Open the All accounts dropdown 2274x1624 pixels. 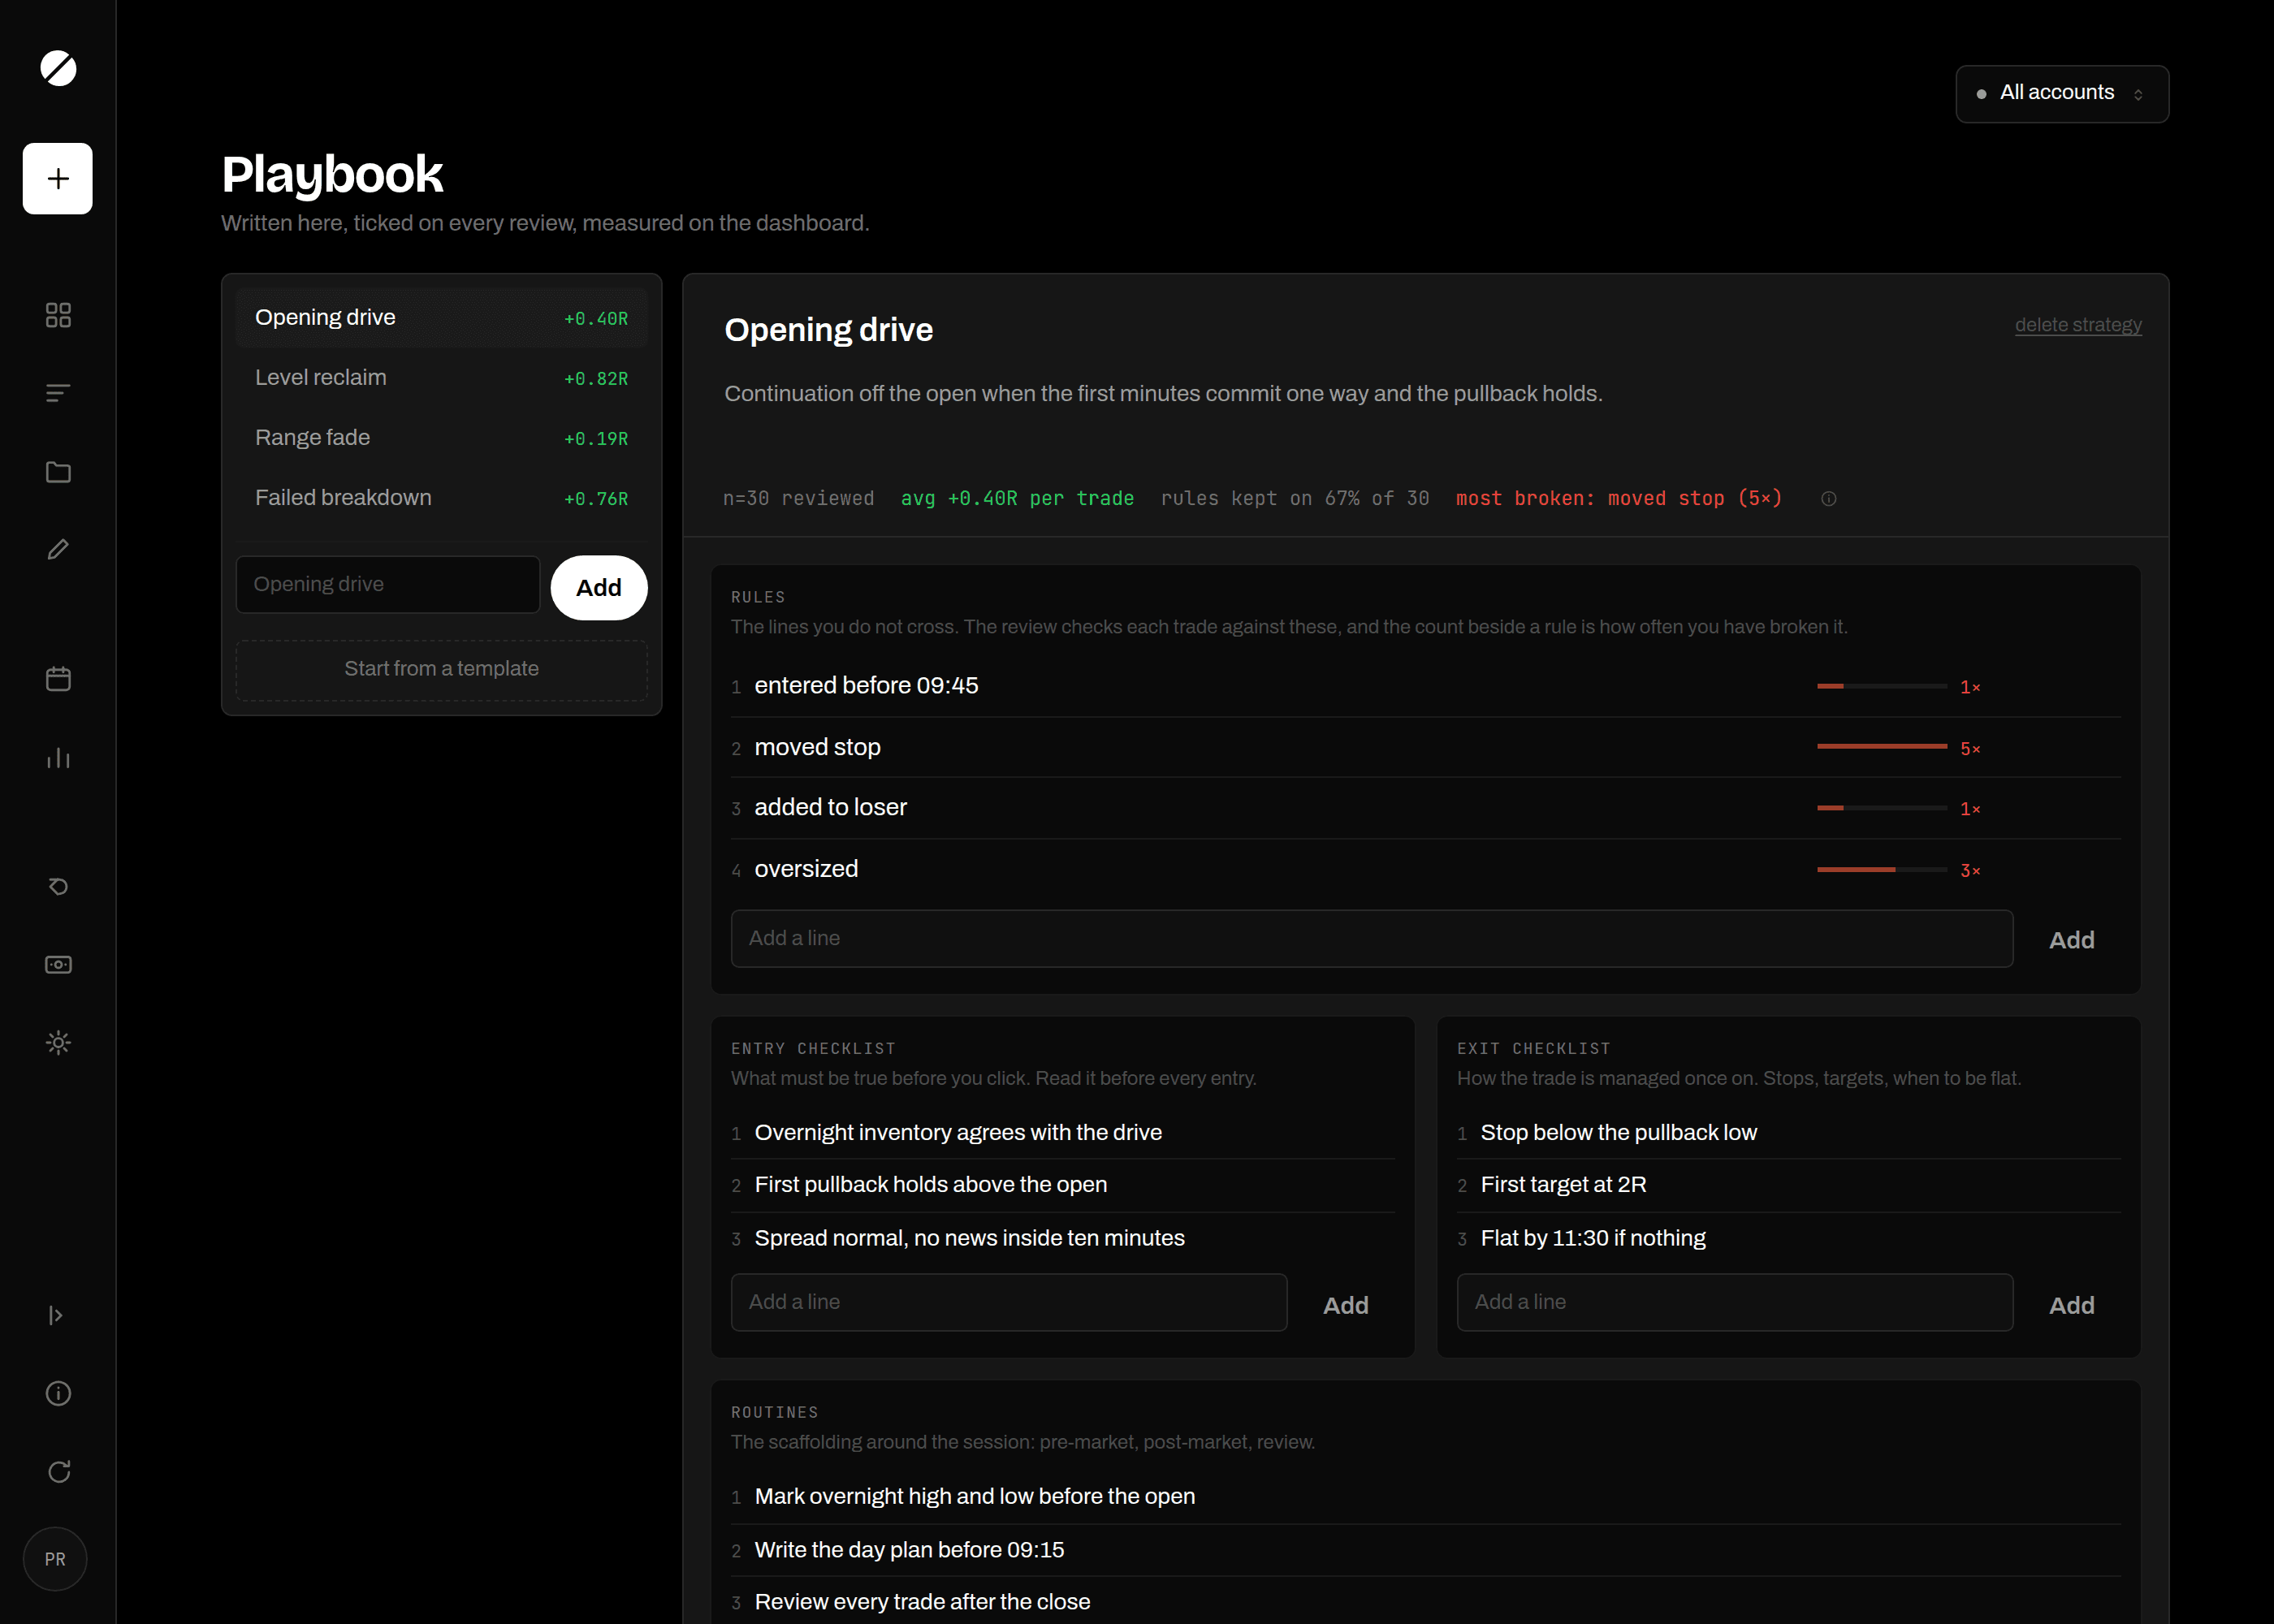coord(2062,94)
